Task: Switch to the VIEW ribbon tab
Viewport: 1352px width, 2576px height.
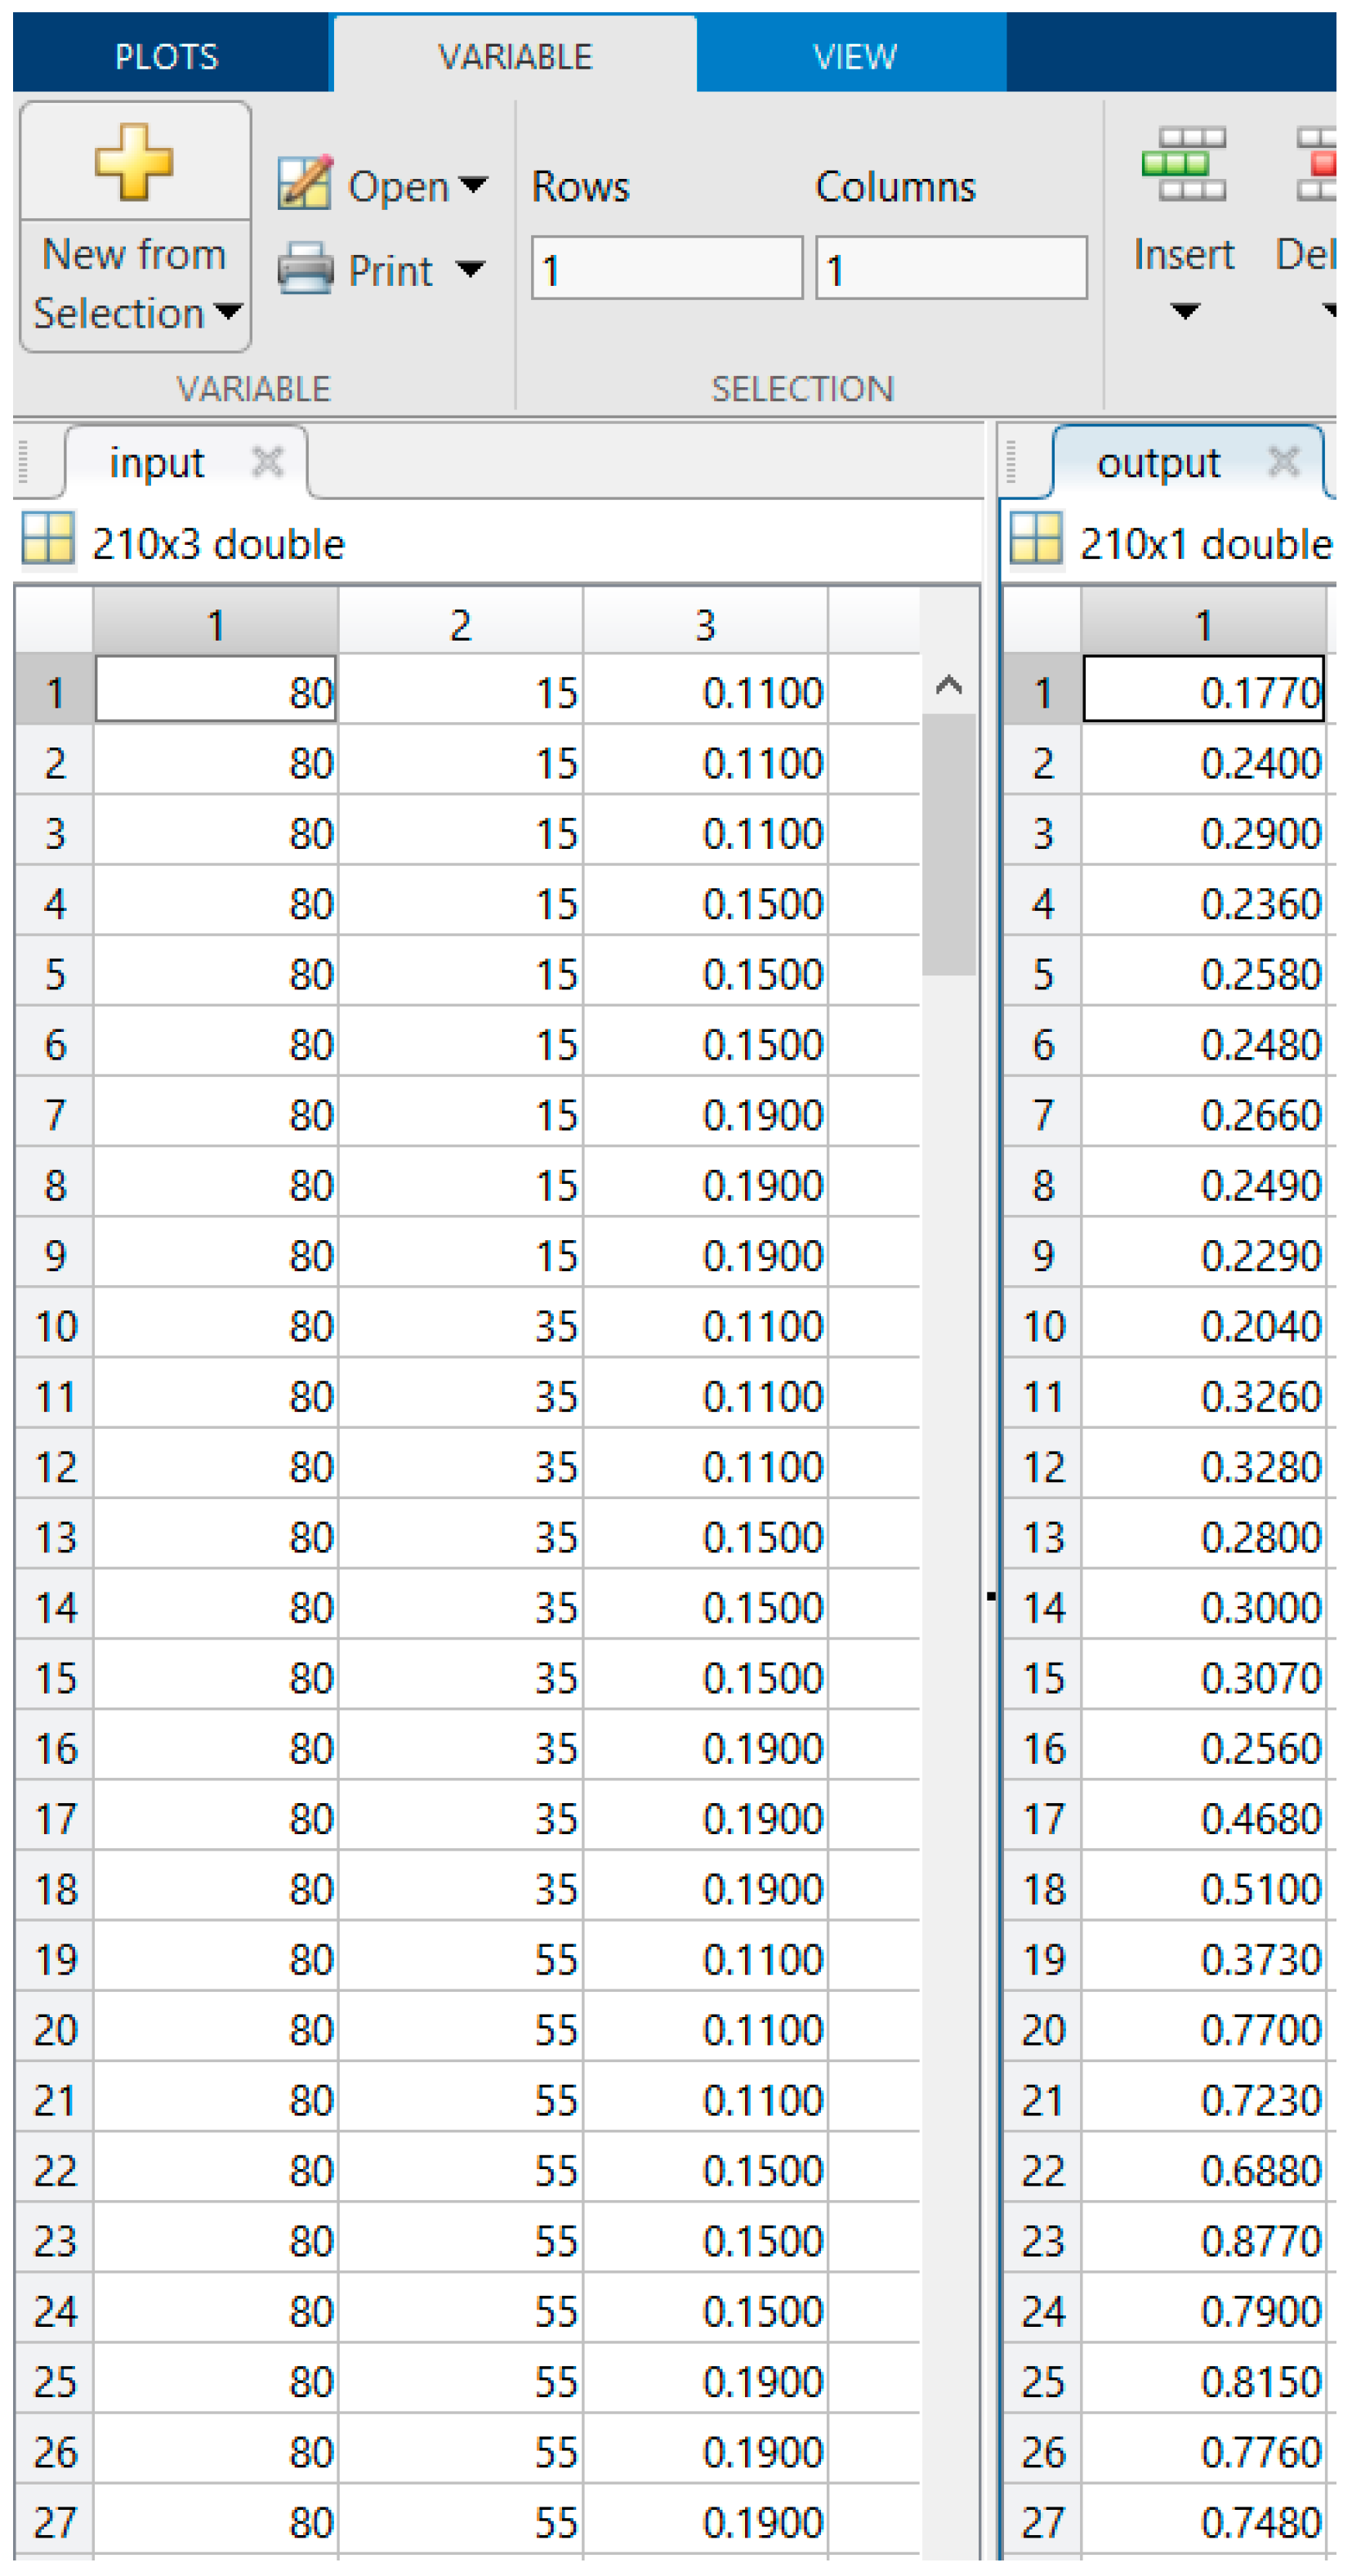Action: tap(853, 56)
